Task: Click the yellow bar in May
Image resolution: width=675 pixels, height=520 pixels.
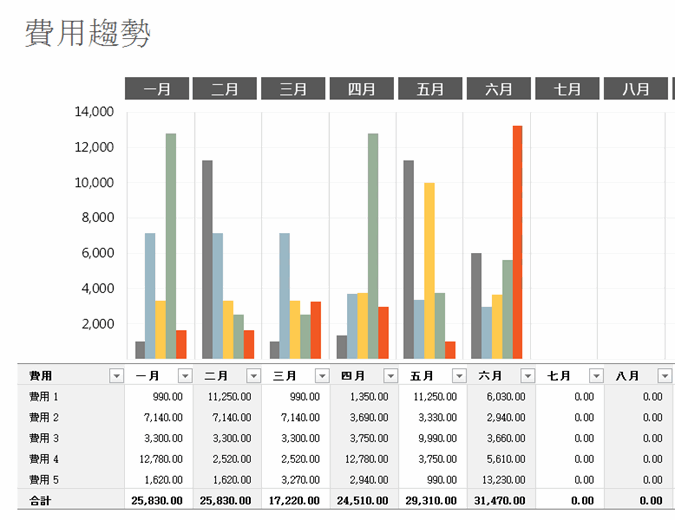Action: (x=429, y=270)
